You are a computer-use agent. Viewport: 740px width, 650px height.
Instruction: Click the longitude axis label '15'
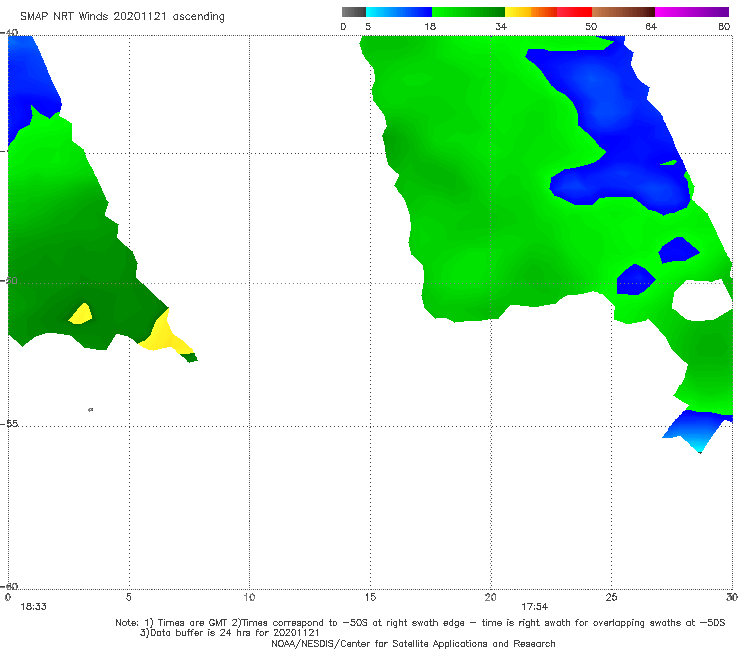click(x=370, y=597)
